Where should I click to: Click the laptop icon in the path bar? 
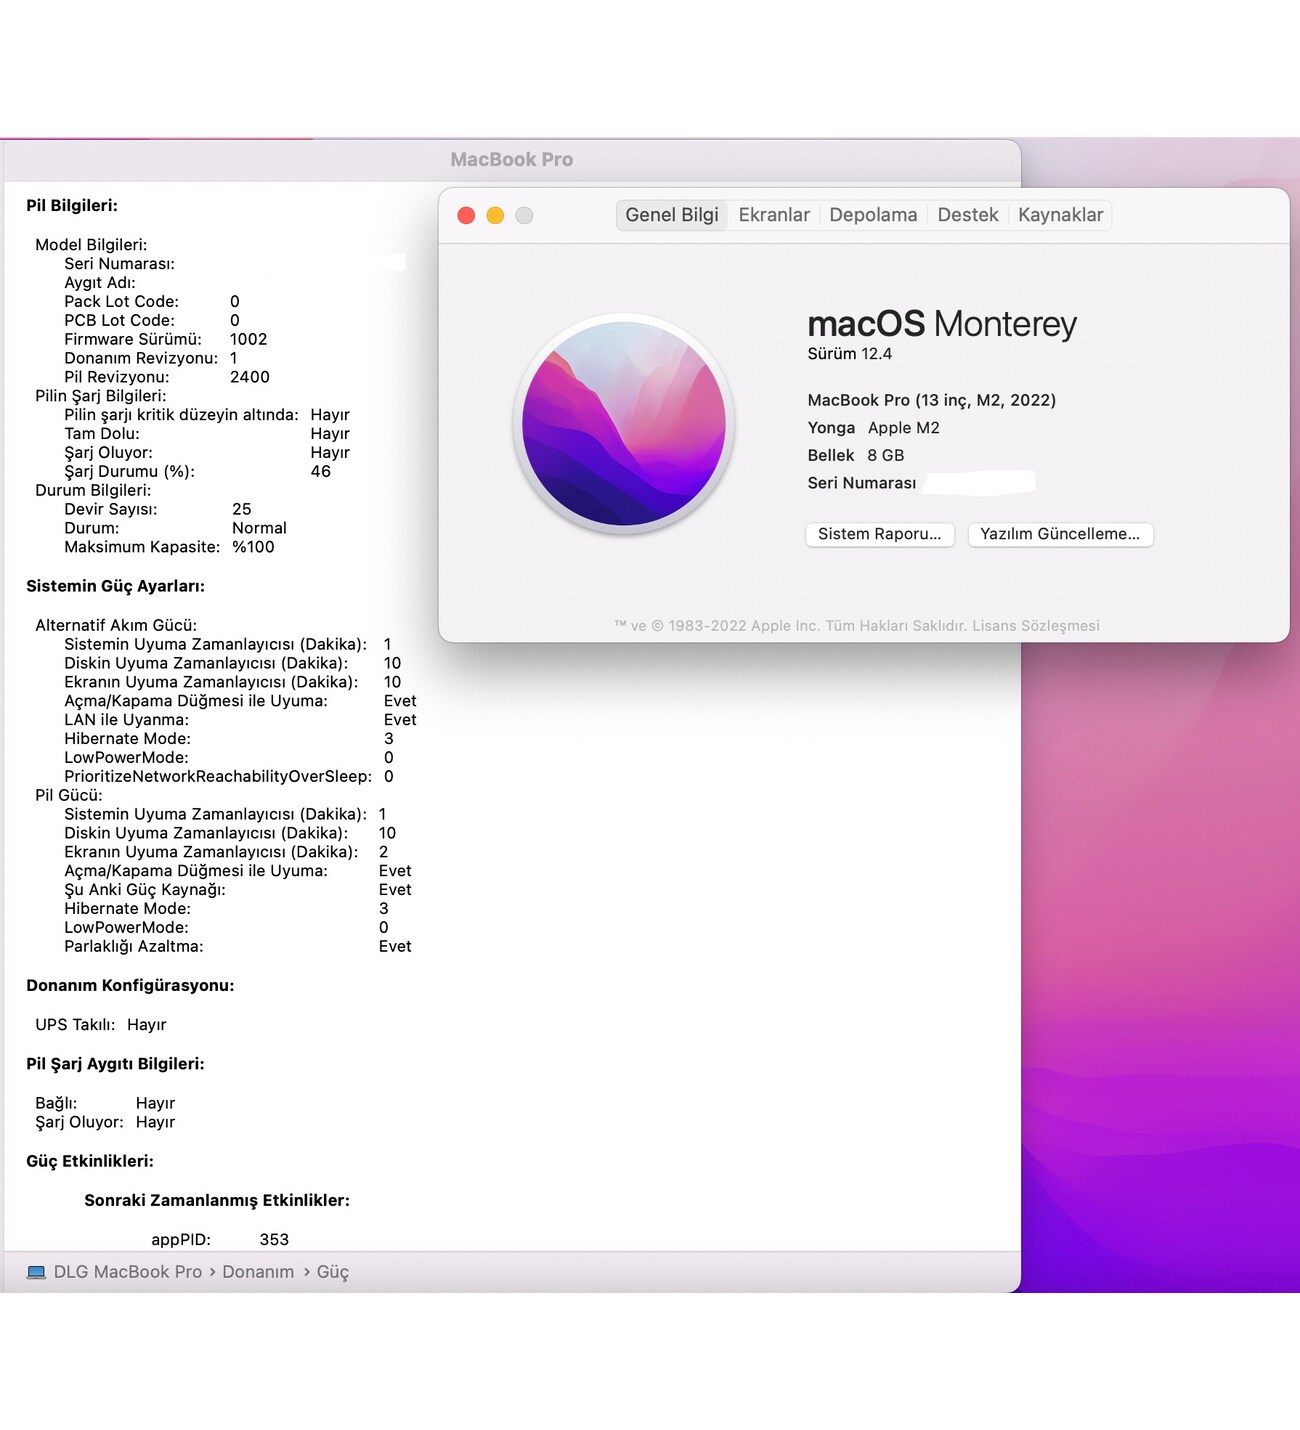tap(36, 1272)
